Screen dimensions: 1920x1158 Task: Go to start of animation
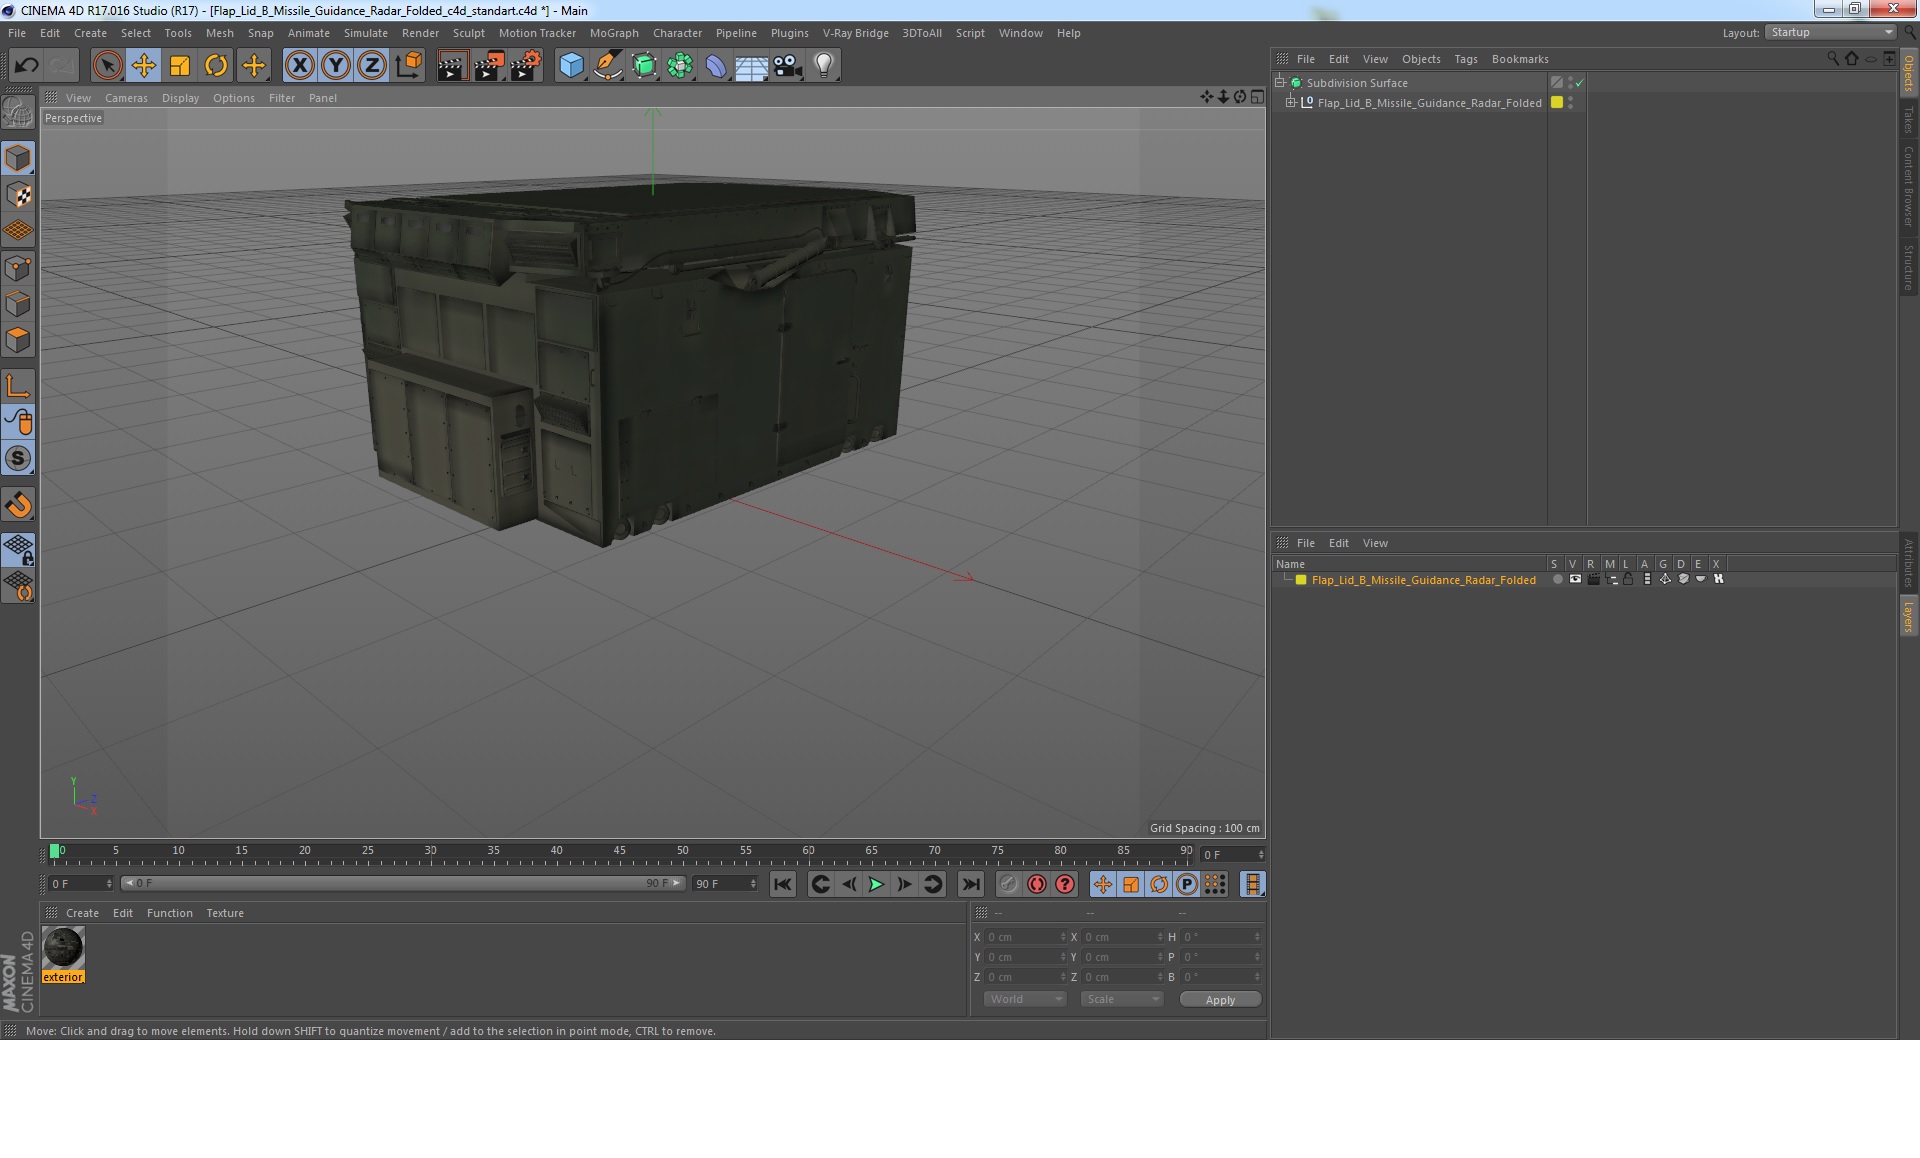(x=783, y=884)
